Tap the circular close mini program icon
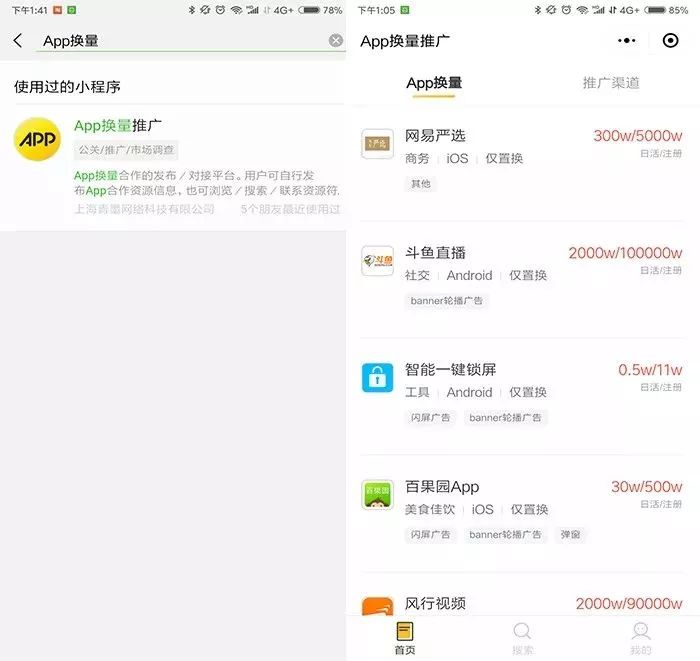Screen dimensions: 700x661 pyautogui.click(x=670, y=41)
